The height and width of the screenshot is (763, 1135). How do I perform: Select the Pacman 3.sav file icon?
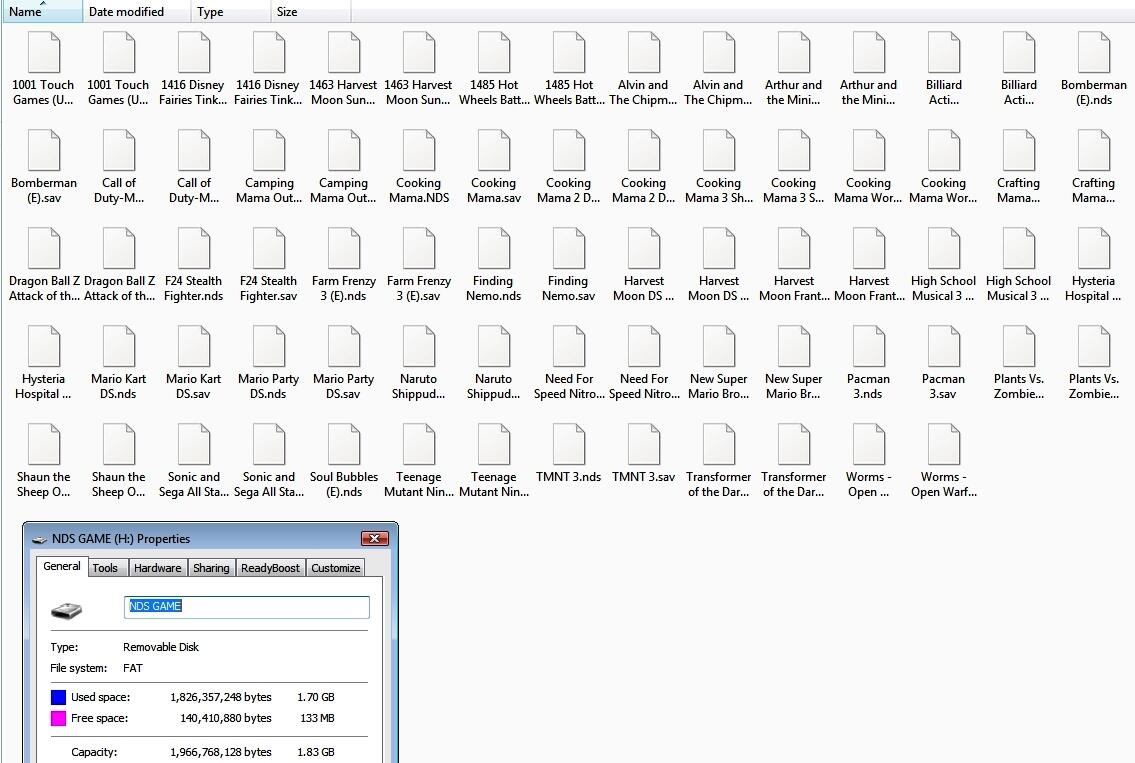[943, 346]
